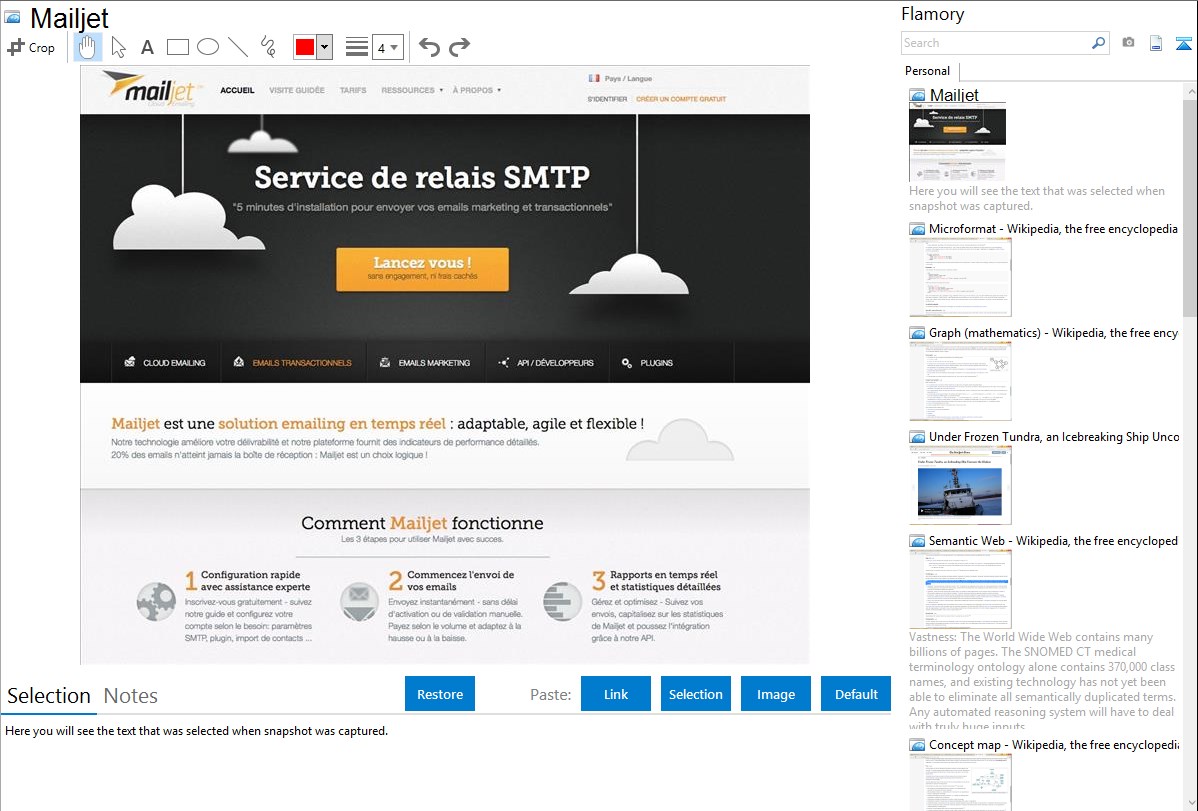Select the freehand scribble tool
This screenshot has height=811, width=1198.
coord(268,47)
